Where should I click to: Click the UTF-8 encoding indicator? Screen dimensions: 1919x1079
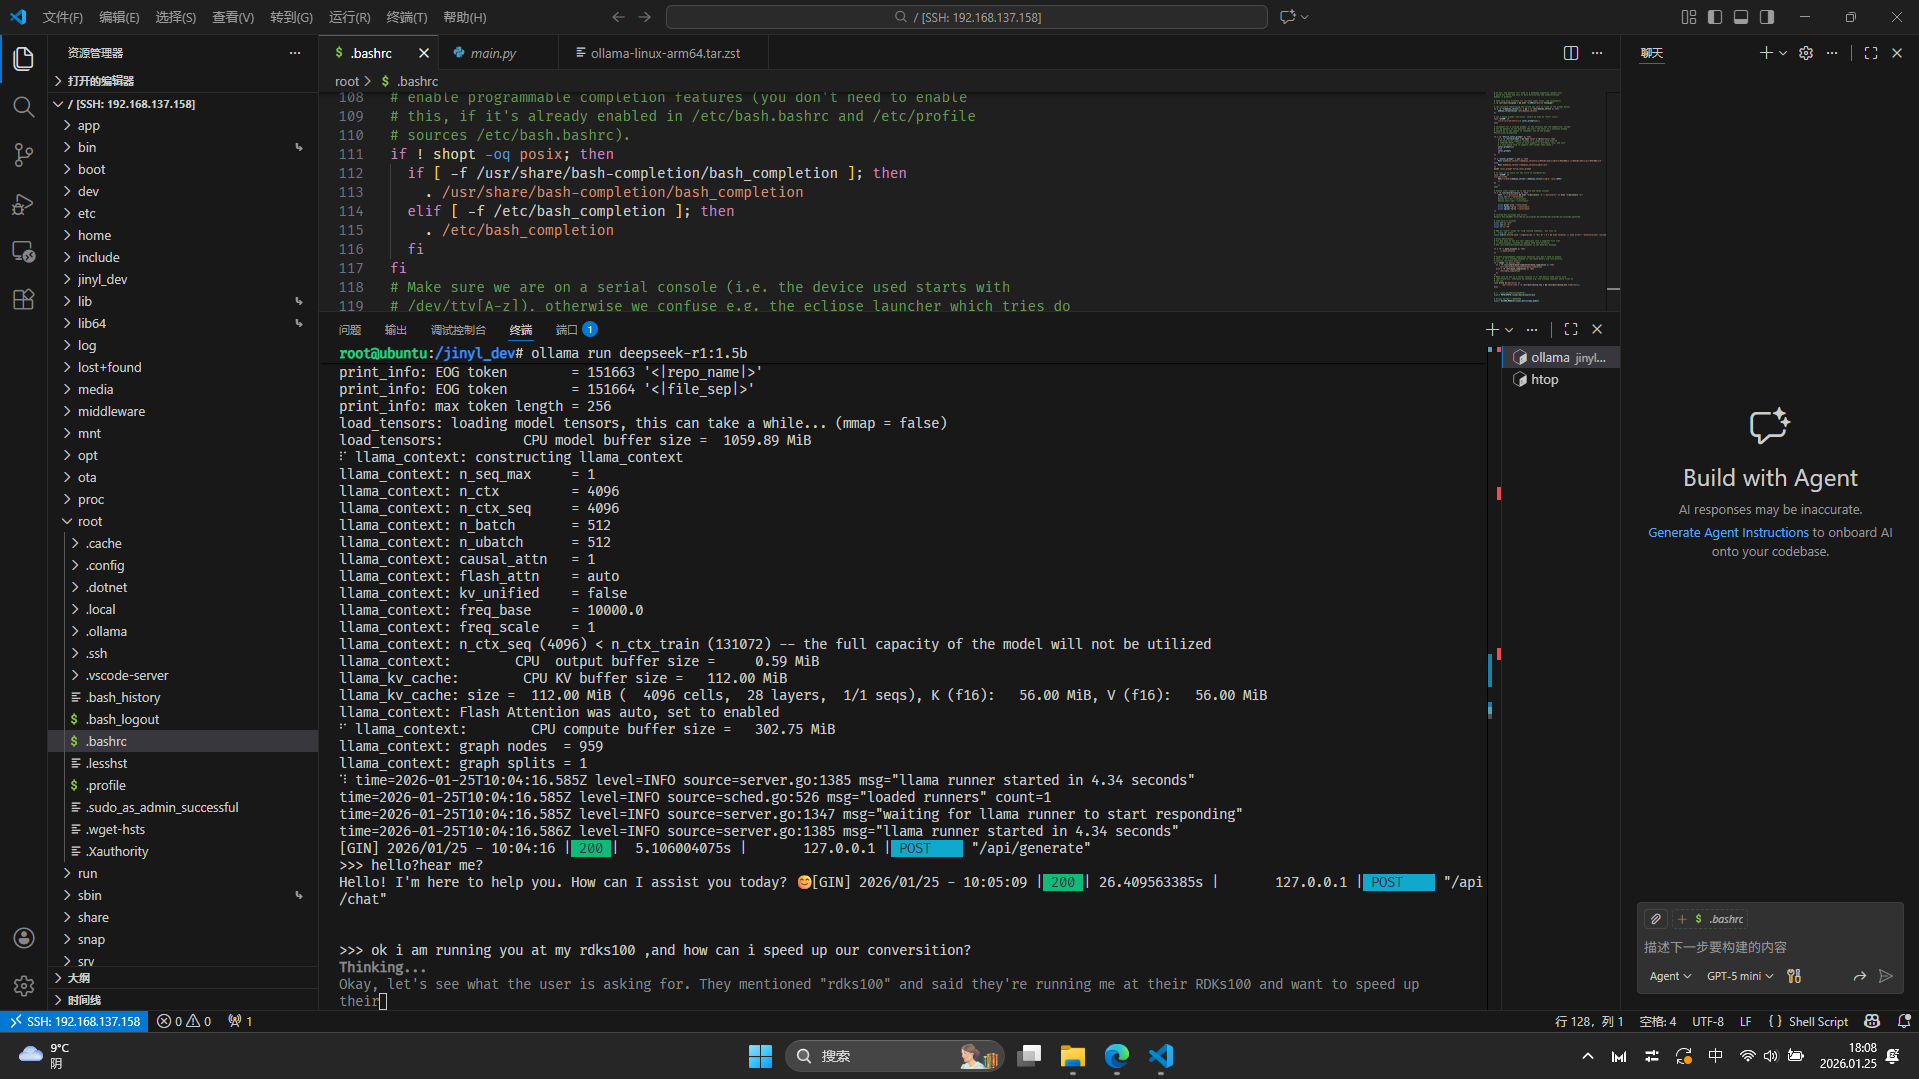point(1708,1021)
